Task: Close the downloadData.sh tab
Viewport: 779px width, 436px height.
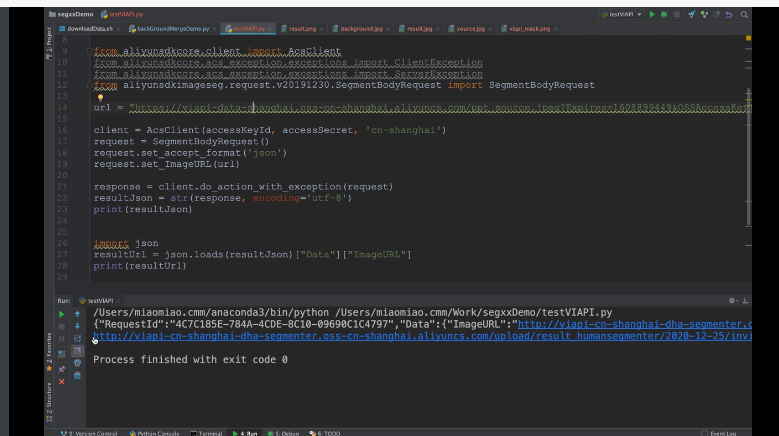Action: 118,29
